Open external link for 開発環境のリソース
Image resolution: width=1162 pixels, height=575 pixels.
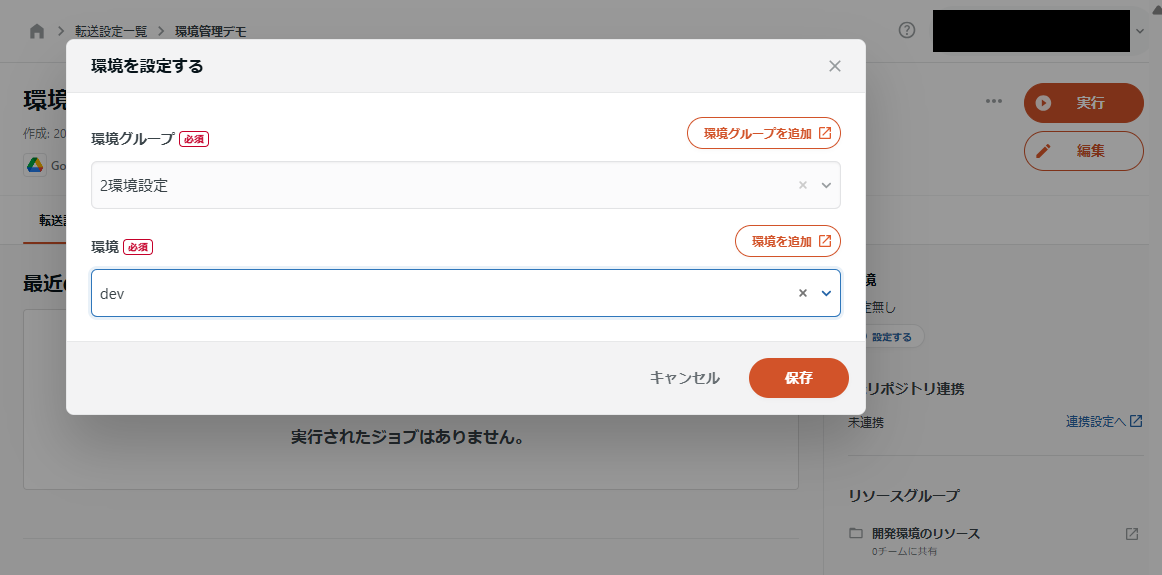click(1132, 534)
